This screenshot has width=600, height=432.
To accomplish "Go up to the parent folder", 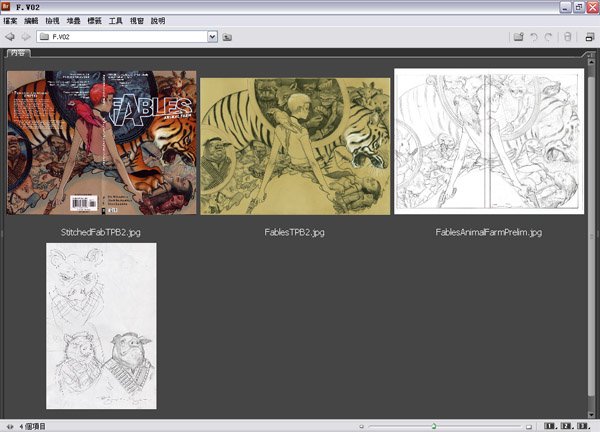I will [x=227, y=37].
